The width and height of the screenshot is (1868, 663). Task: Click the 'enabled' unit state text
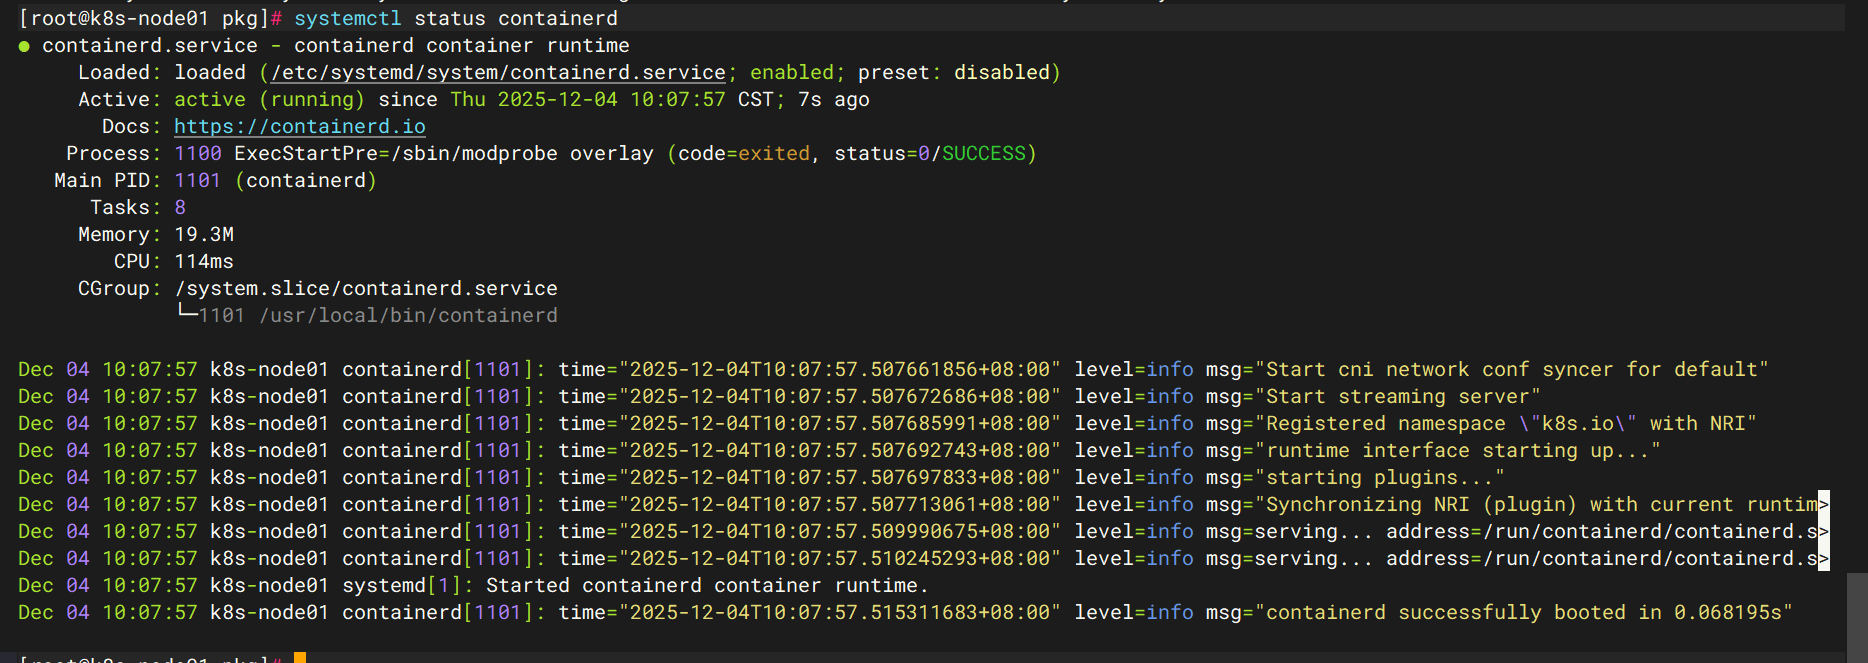(x=791, y=73)
